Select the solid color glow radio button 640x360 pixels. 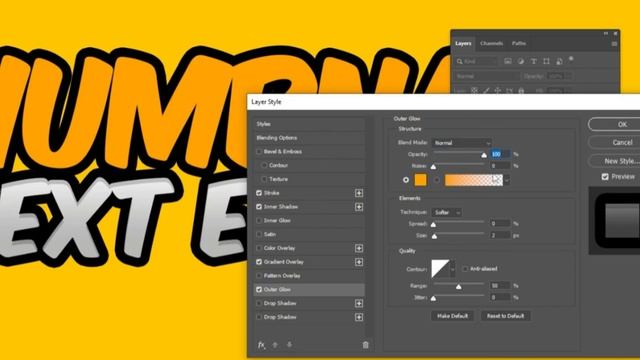406,180
